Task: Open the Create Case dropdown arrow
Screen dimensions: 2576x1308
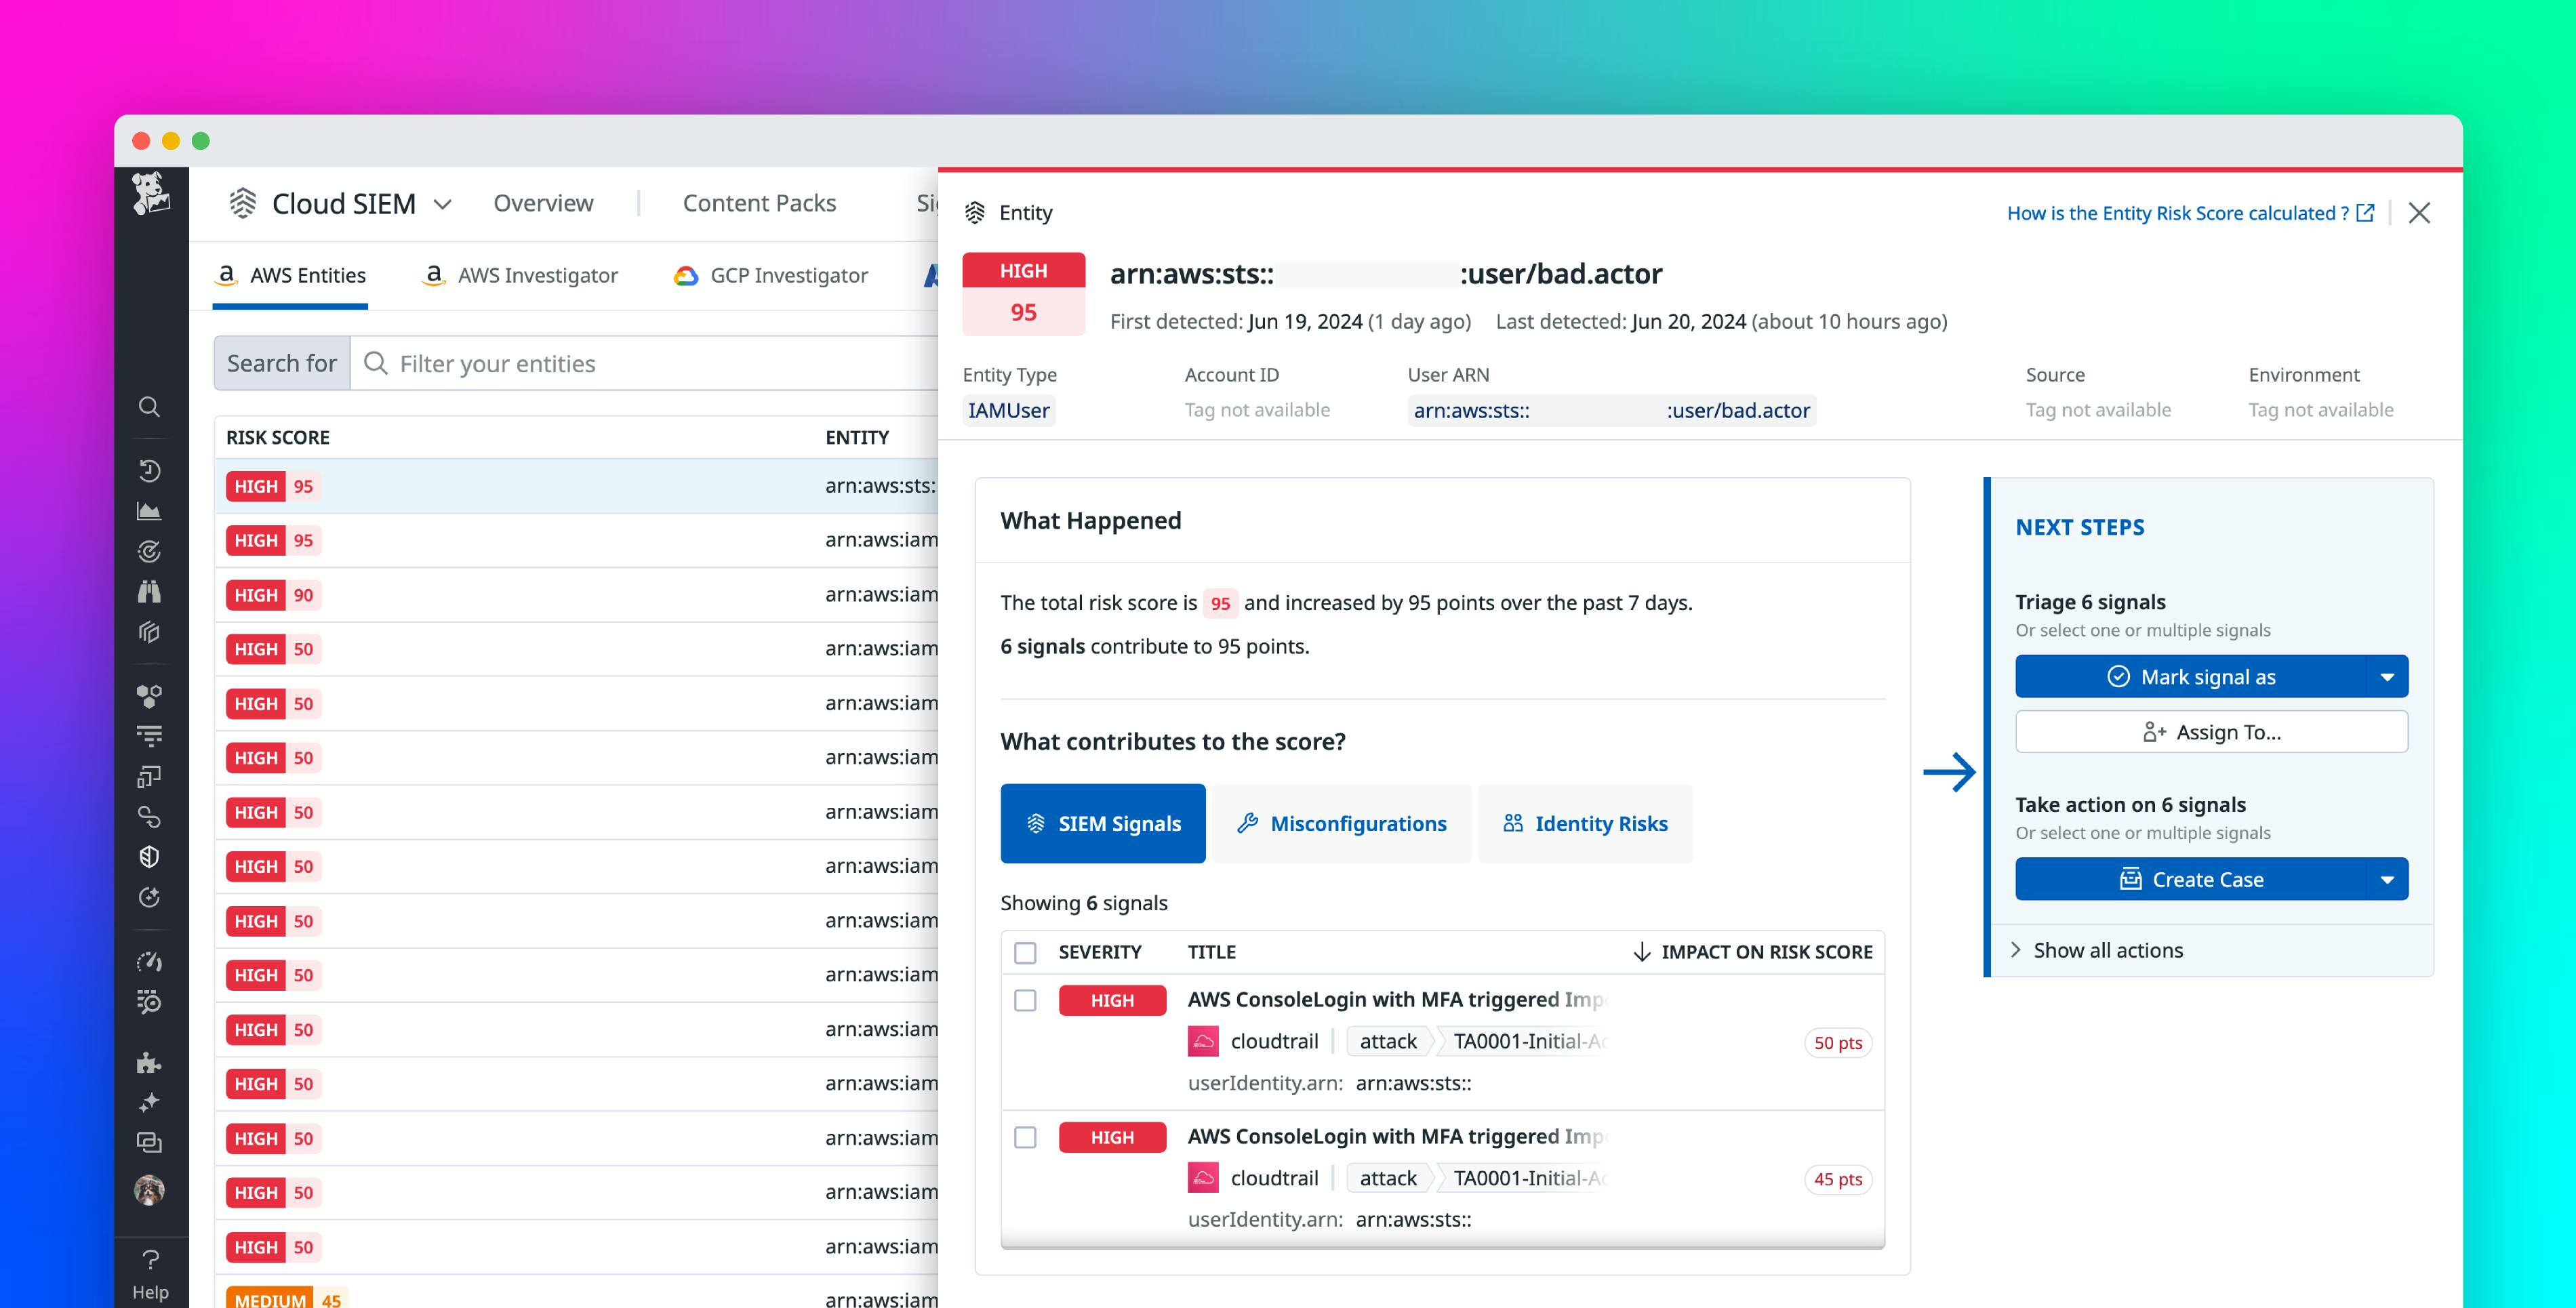Action: click(2388, 879)
